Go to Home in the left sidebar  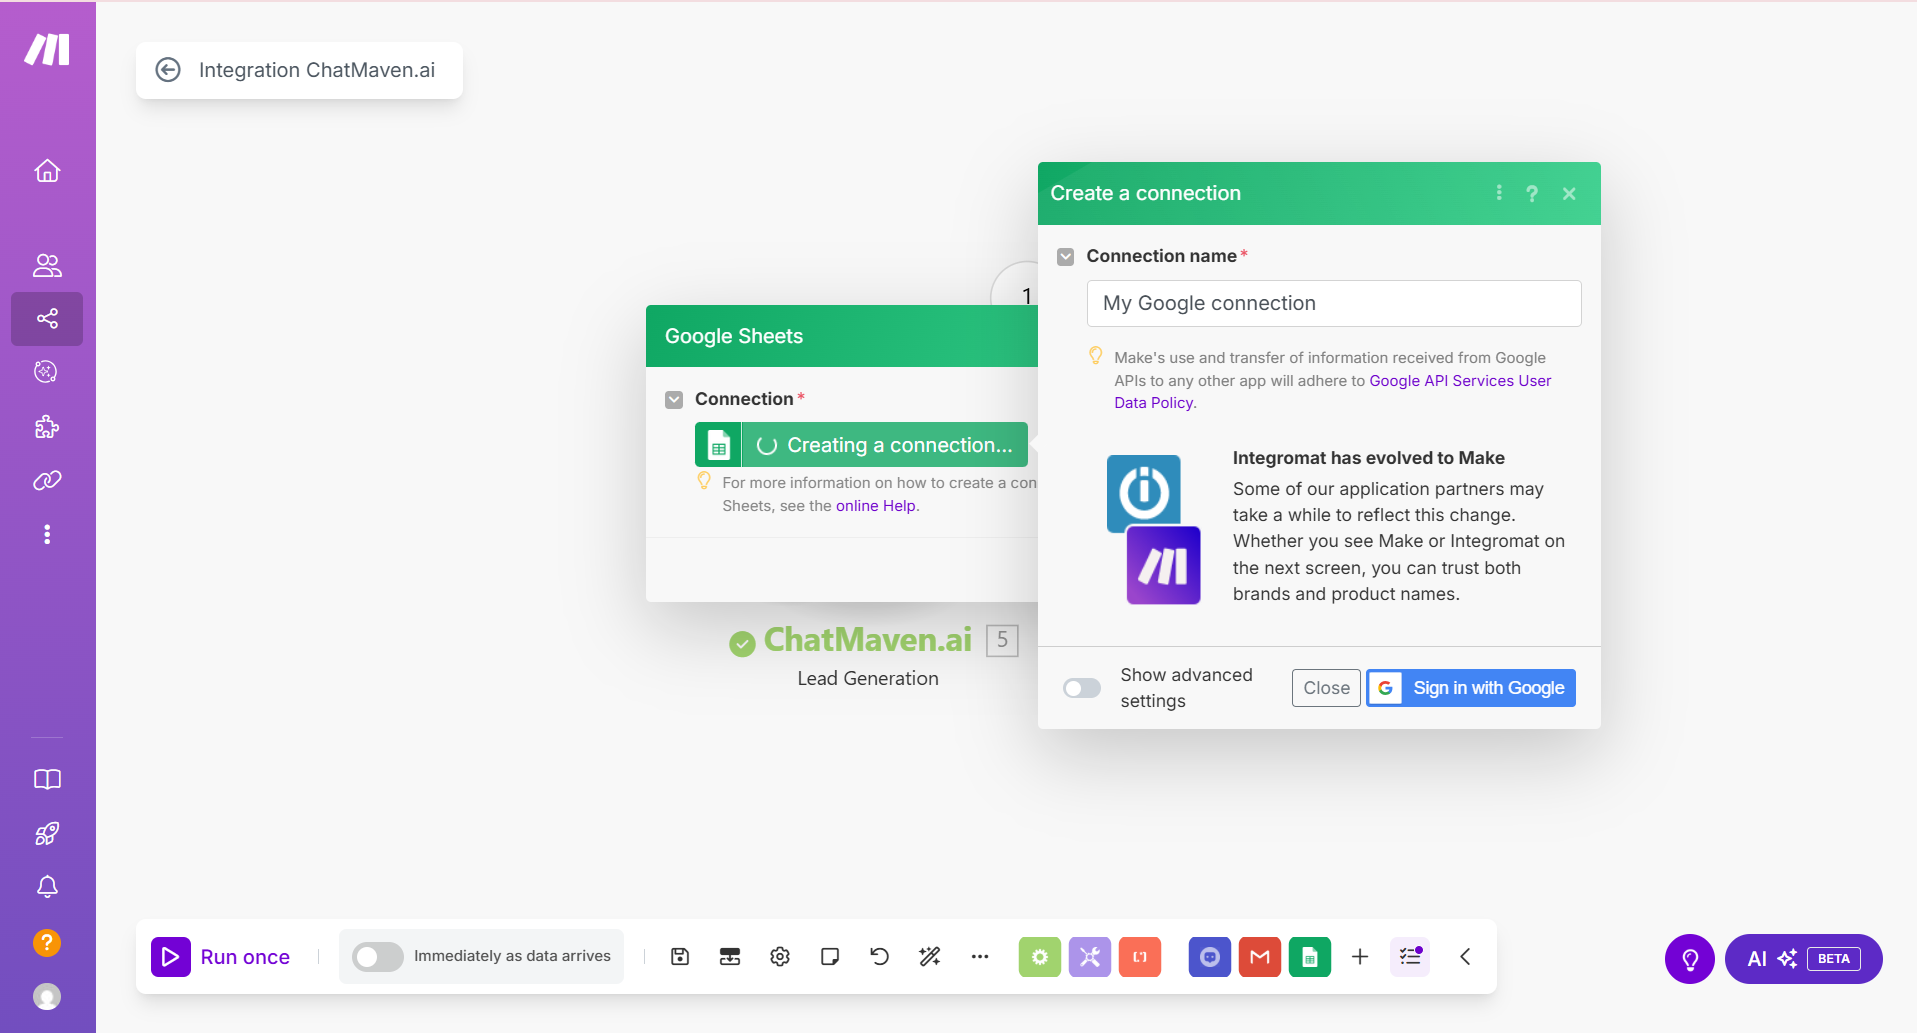pyautogui.click(x=47, y=171)
